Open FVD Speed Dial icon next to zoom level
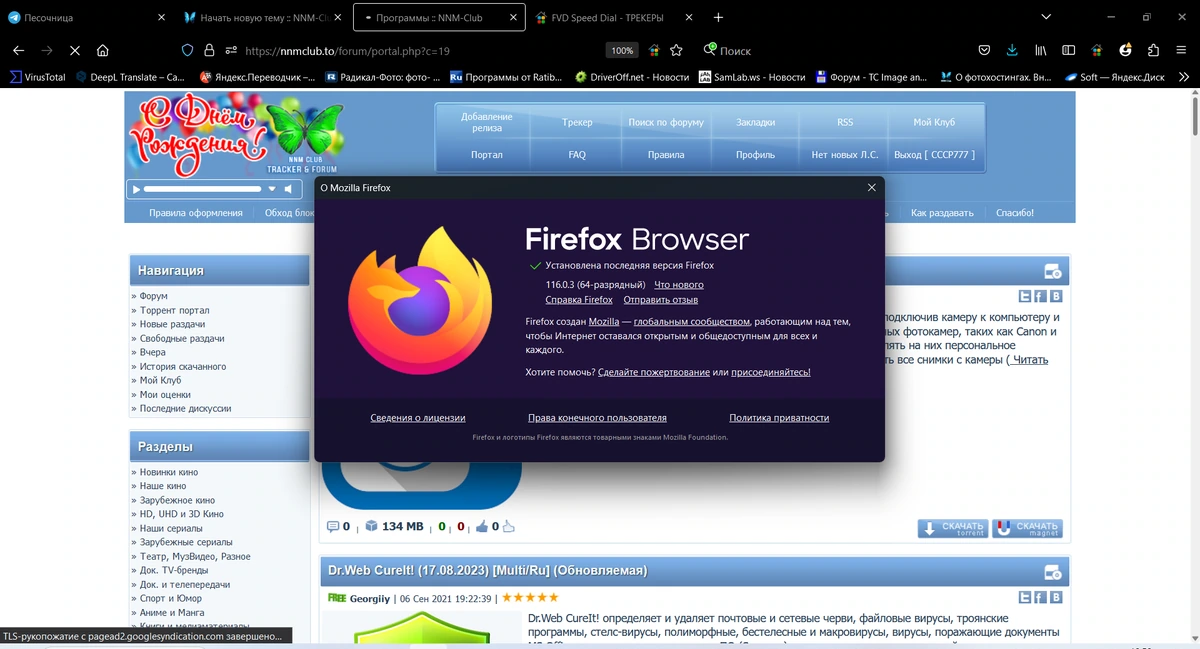 654,50
